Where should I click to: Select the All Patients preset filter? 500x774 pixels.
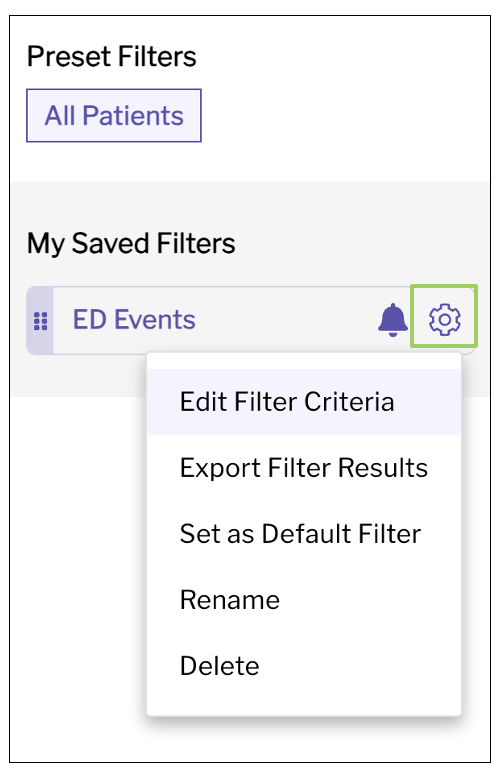pyautogui.click(x=114, y=116)
